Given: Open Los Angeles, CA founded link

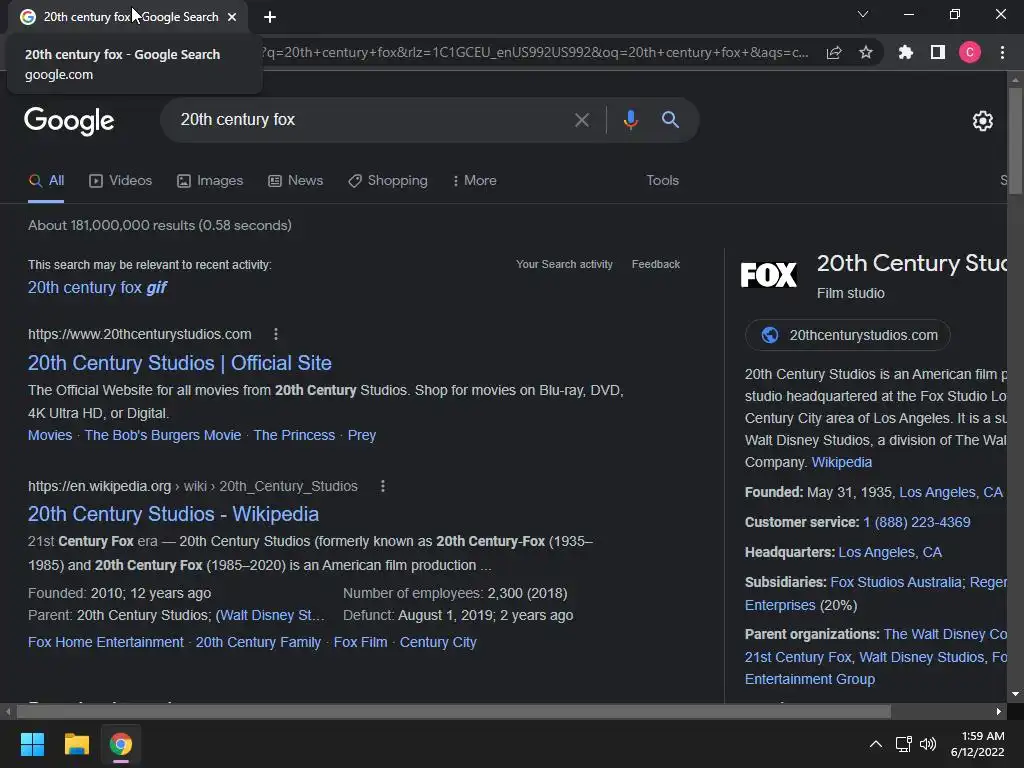Looking at the screenshot, I should 951,492.
